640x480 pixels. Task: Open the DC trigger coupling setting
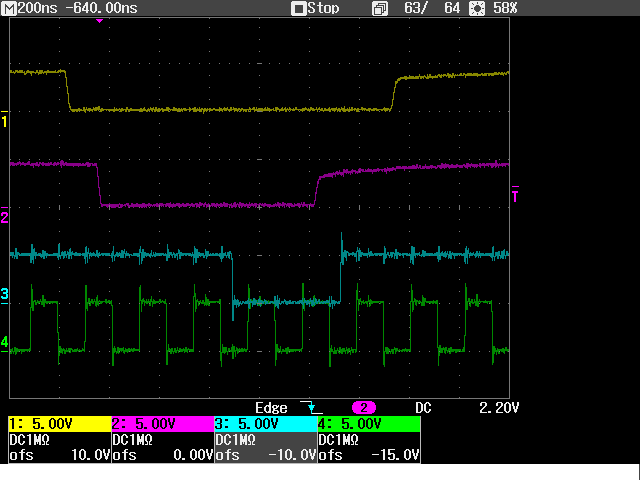(423, 408)
